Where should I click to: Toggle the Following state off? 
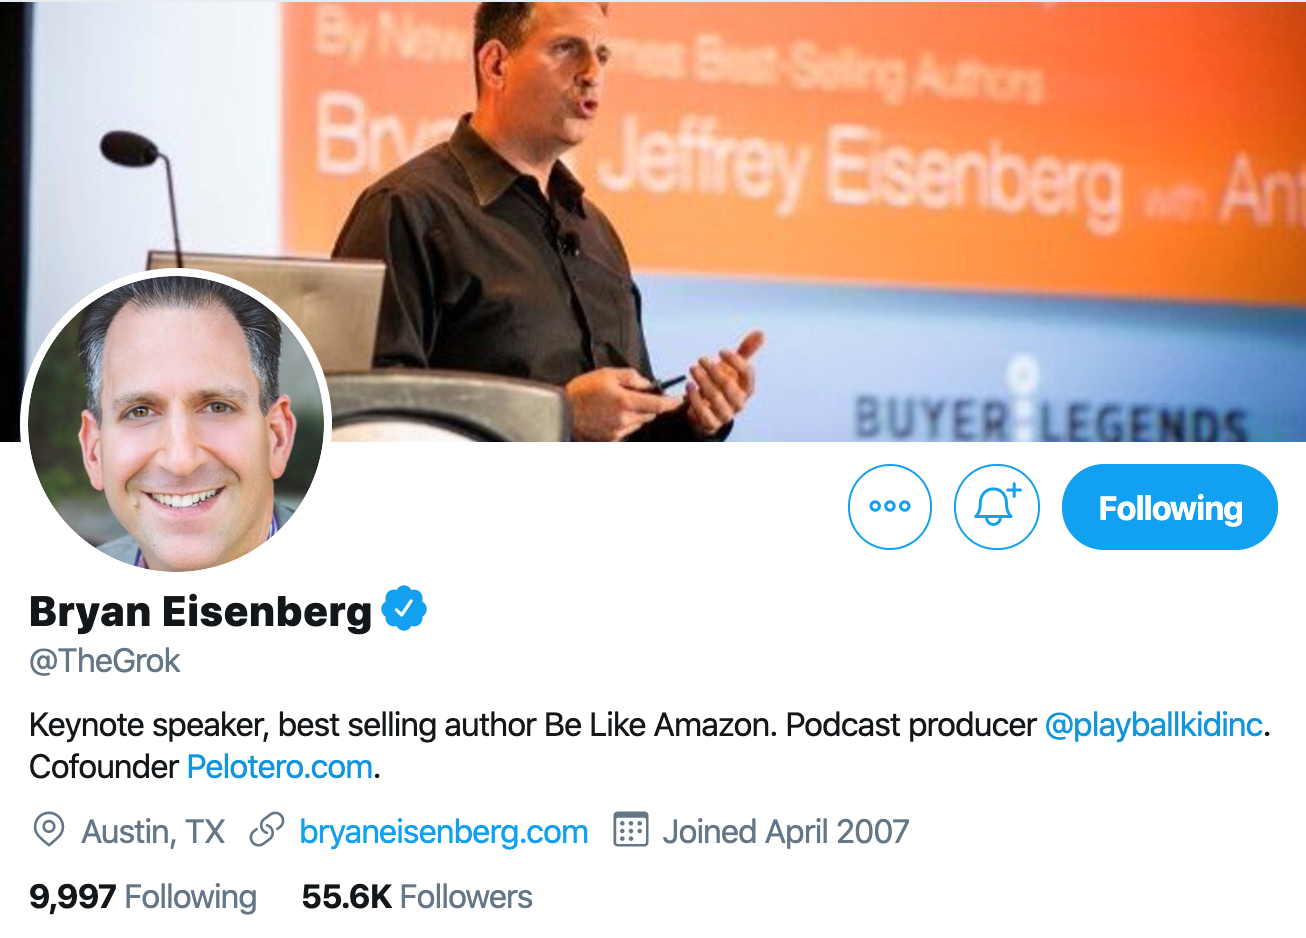1168,507
